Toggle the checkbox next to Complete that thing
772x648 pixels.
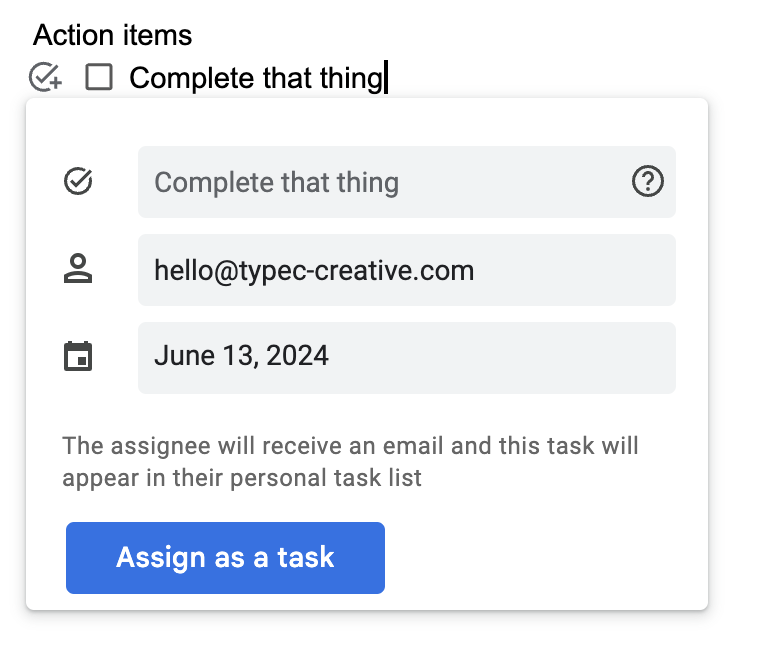point(99,77)
